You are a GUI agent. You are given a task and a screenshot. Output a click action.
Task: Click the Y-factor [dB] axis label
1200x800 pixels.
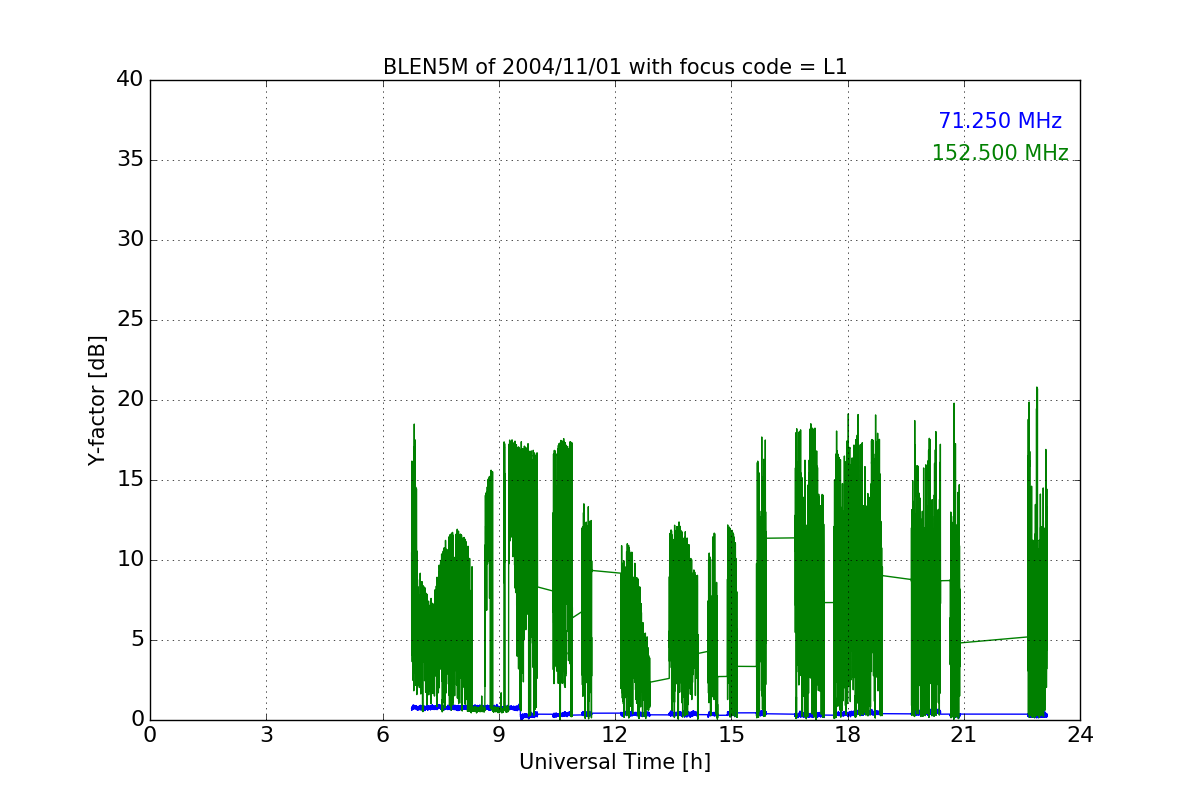(97, 400)
